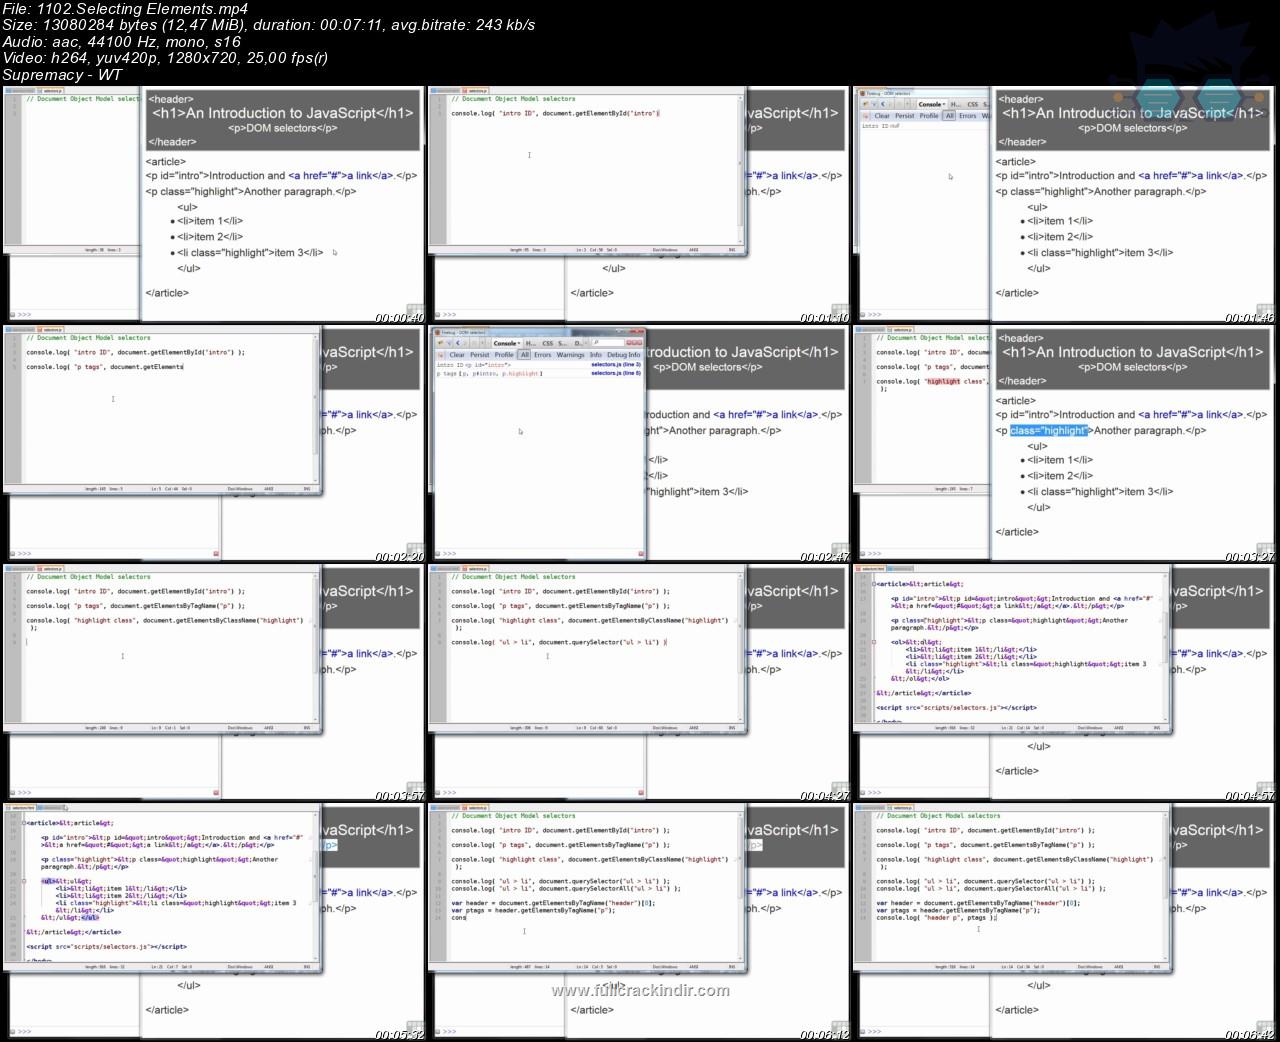Click back arrow icon in 00:02:47 Firebug toolbar
Image resolution: width=1280 pixels, height=1042 pixels.
(x=458, y=342)
